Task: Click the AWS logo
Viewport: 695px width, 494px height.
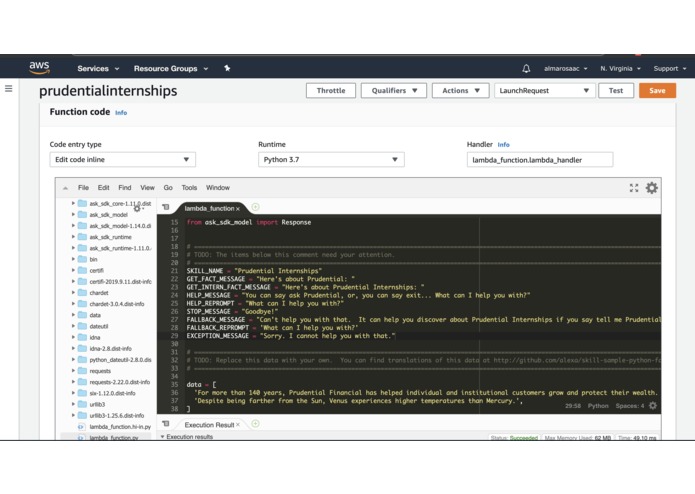Action: (39, 68)
